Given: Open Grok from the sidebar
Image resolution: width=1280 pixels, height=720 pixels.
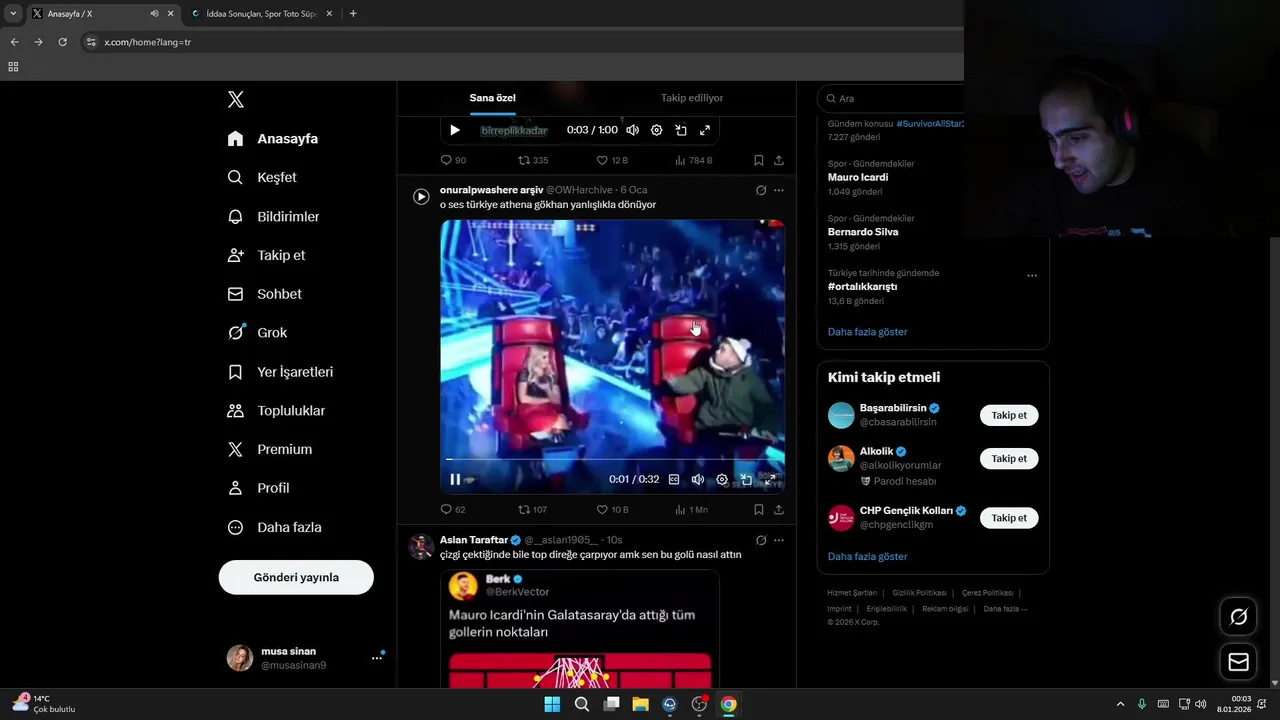Looking at the screenshot, I should point(257,333).
